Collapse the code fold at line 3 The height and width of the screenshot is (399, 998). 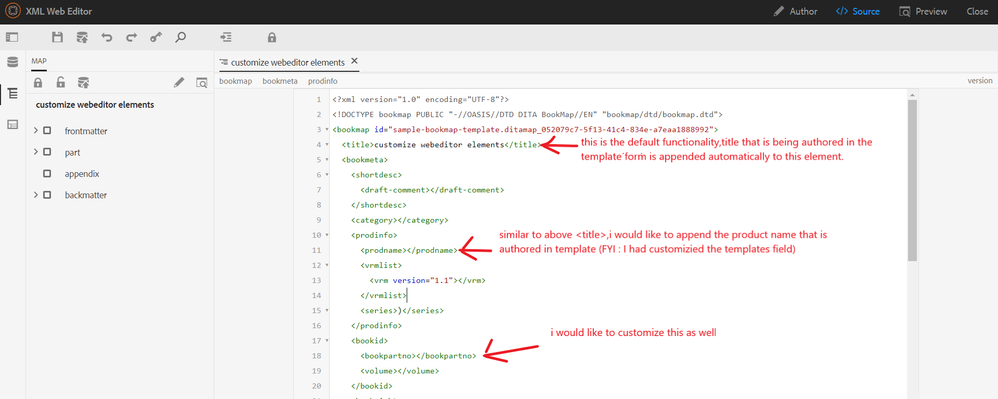pyautogui.click(x=327, y=130)
